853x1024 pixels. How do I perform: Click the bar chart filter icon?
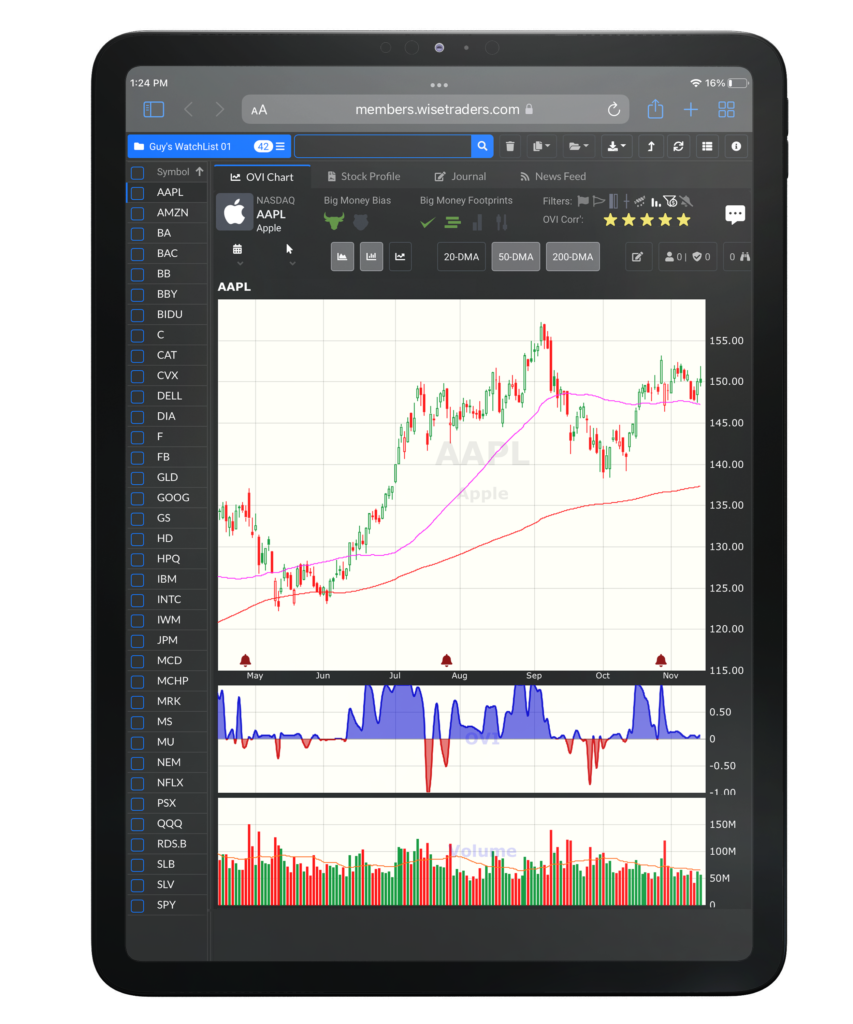[656, 202]
